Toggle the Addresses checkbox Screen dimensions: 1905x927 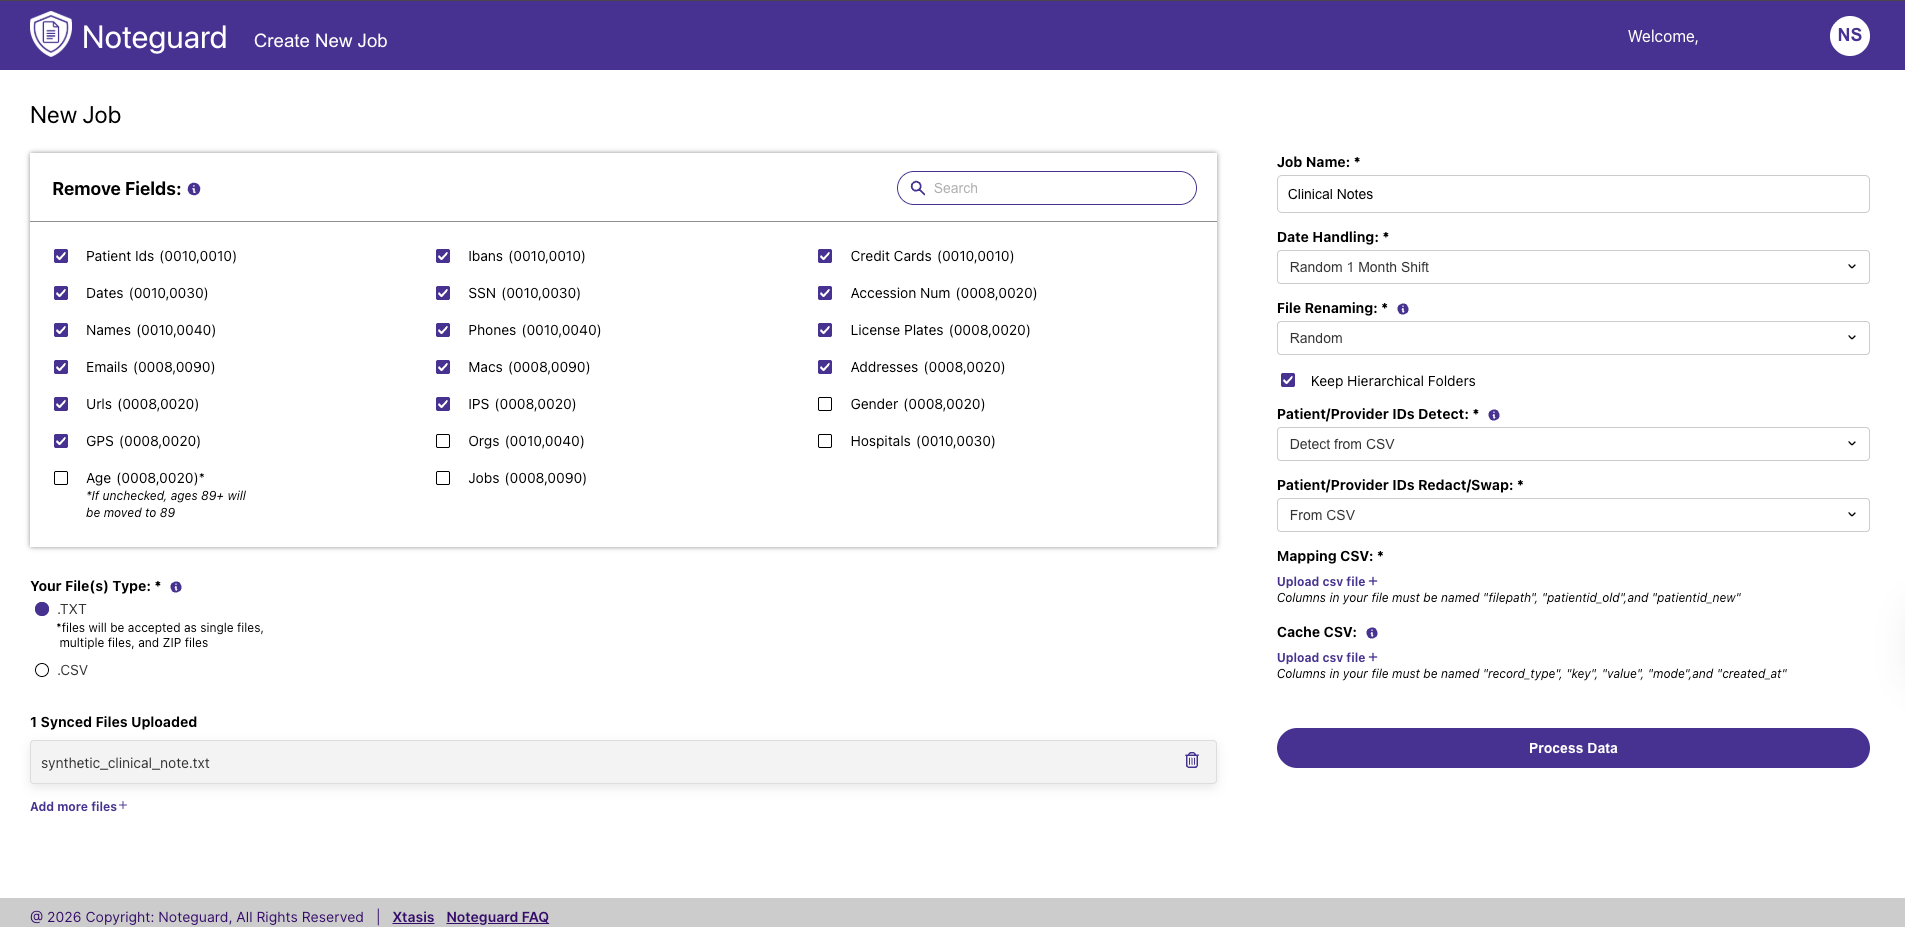pyautogui.click(x=825, y=367)
